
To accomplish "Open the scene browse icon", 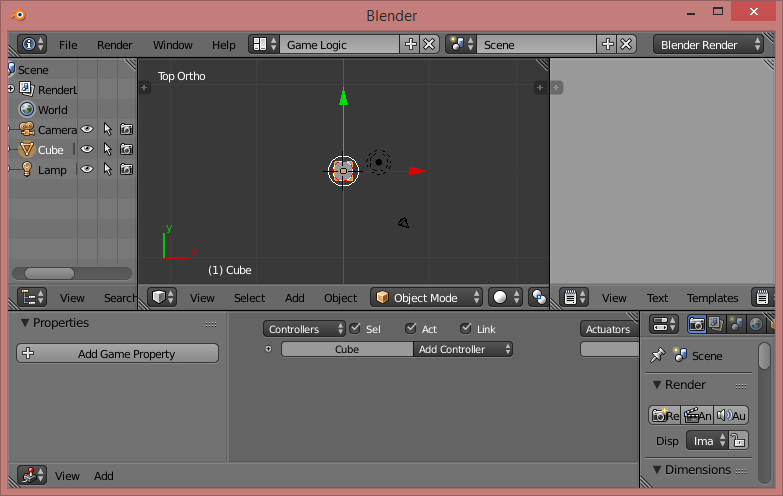I will tap(461, 44).
